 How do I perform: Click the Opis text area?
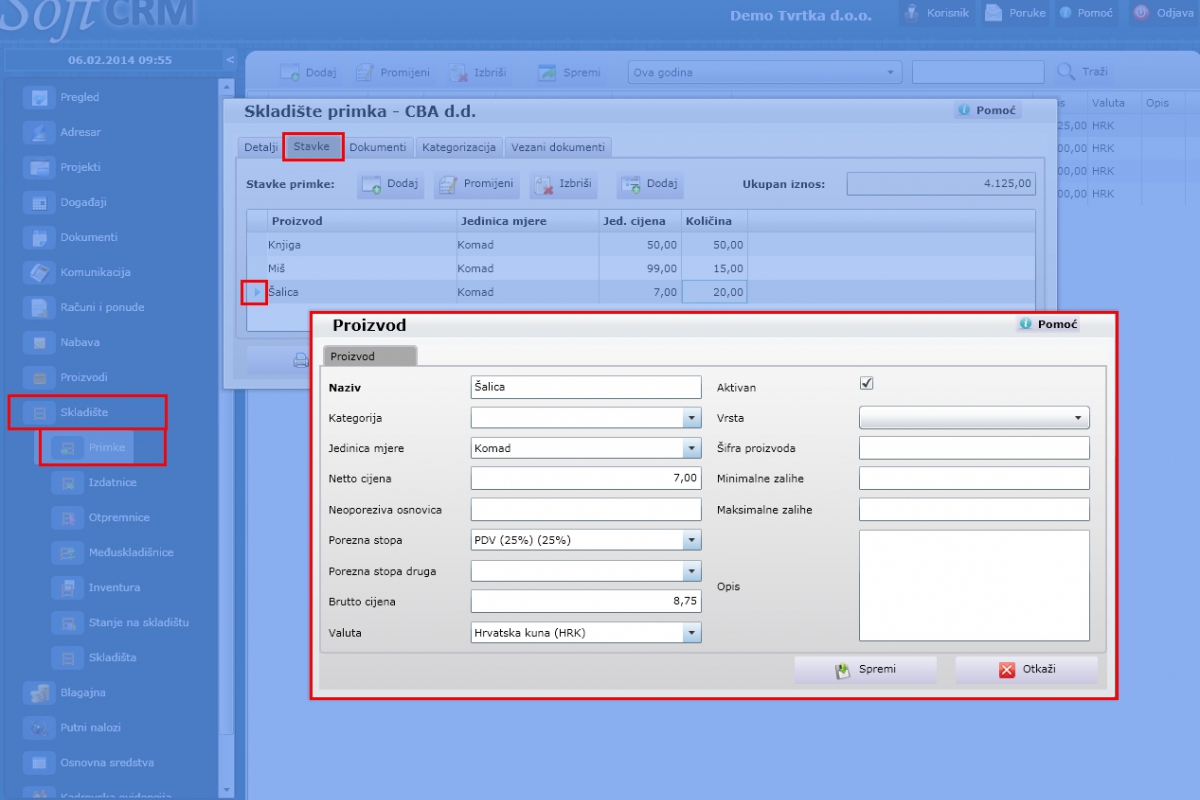point(974,586)
